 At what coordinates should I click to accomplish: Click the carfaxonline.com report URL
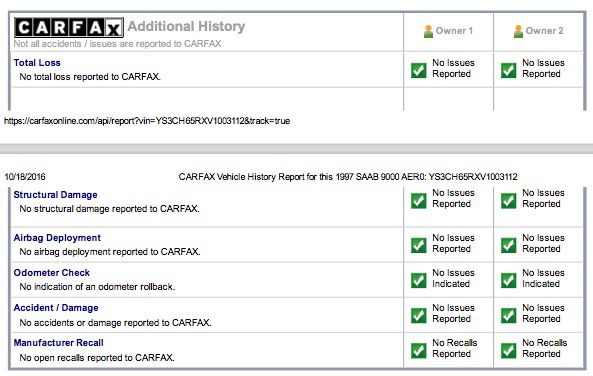pyautogui.click(x=147, y=121)
